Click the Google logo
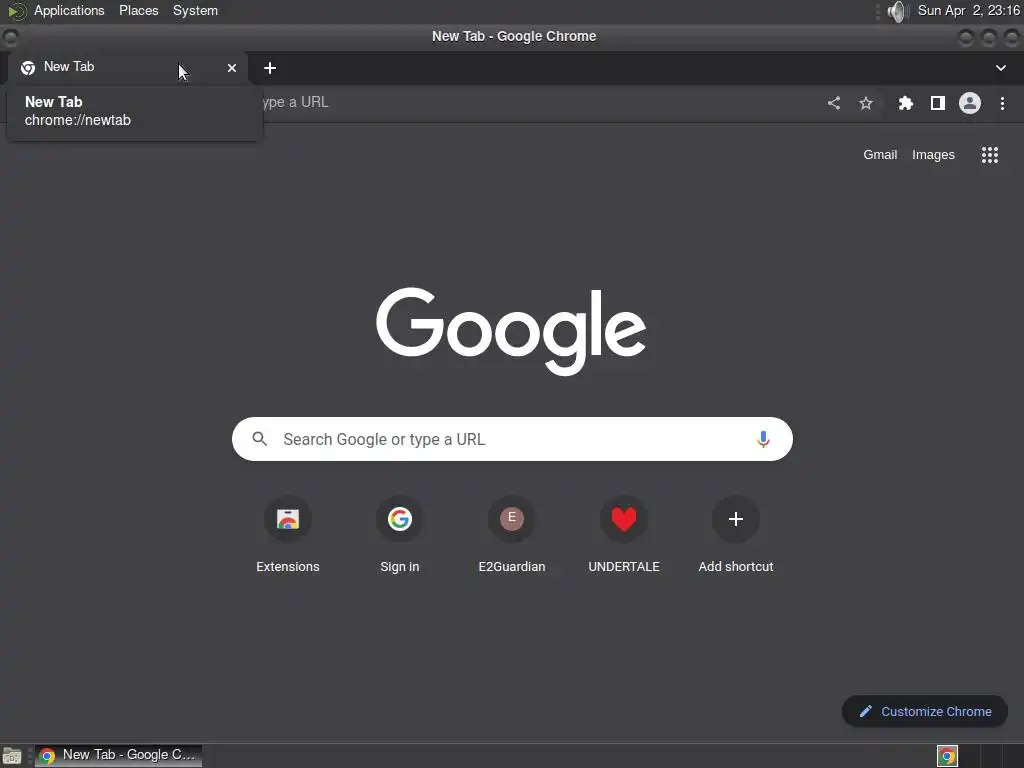The image size is (1024, 768). (511, 330)
